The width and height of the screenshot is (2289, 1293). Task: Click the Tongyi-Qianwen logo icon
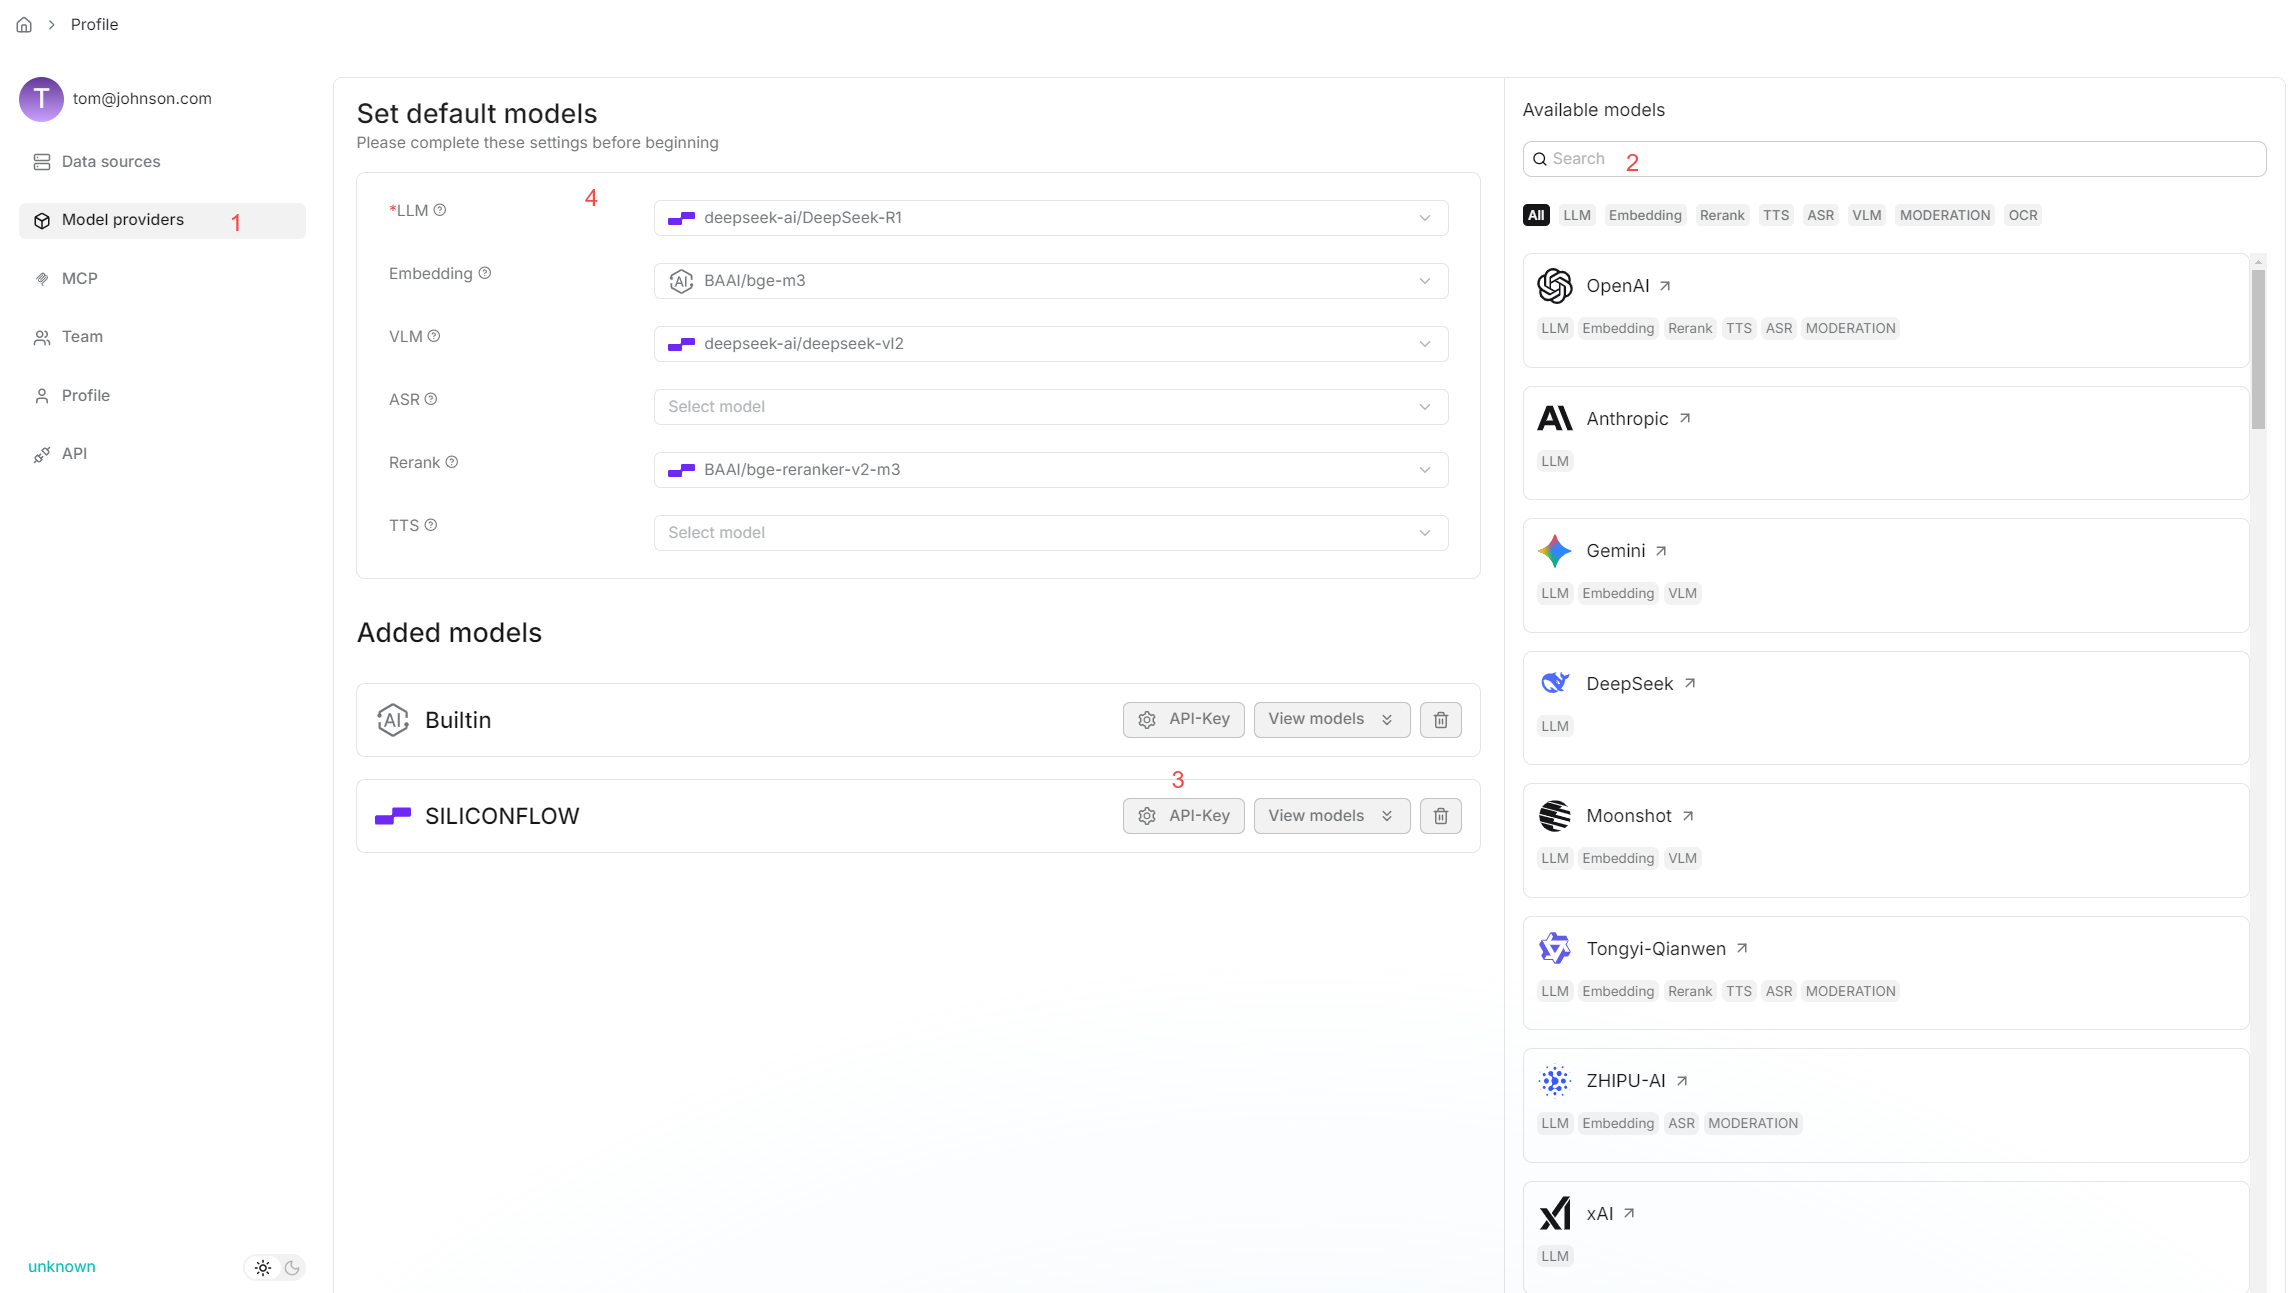click(1555, 949)
